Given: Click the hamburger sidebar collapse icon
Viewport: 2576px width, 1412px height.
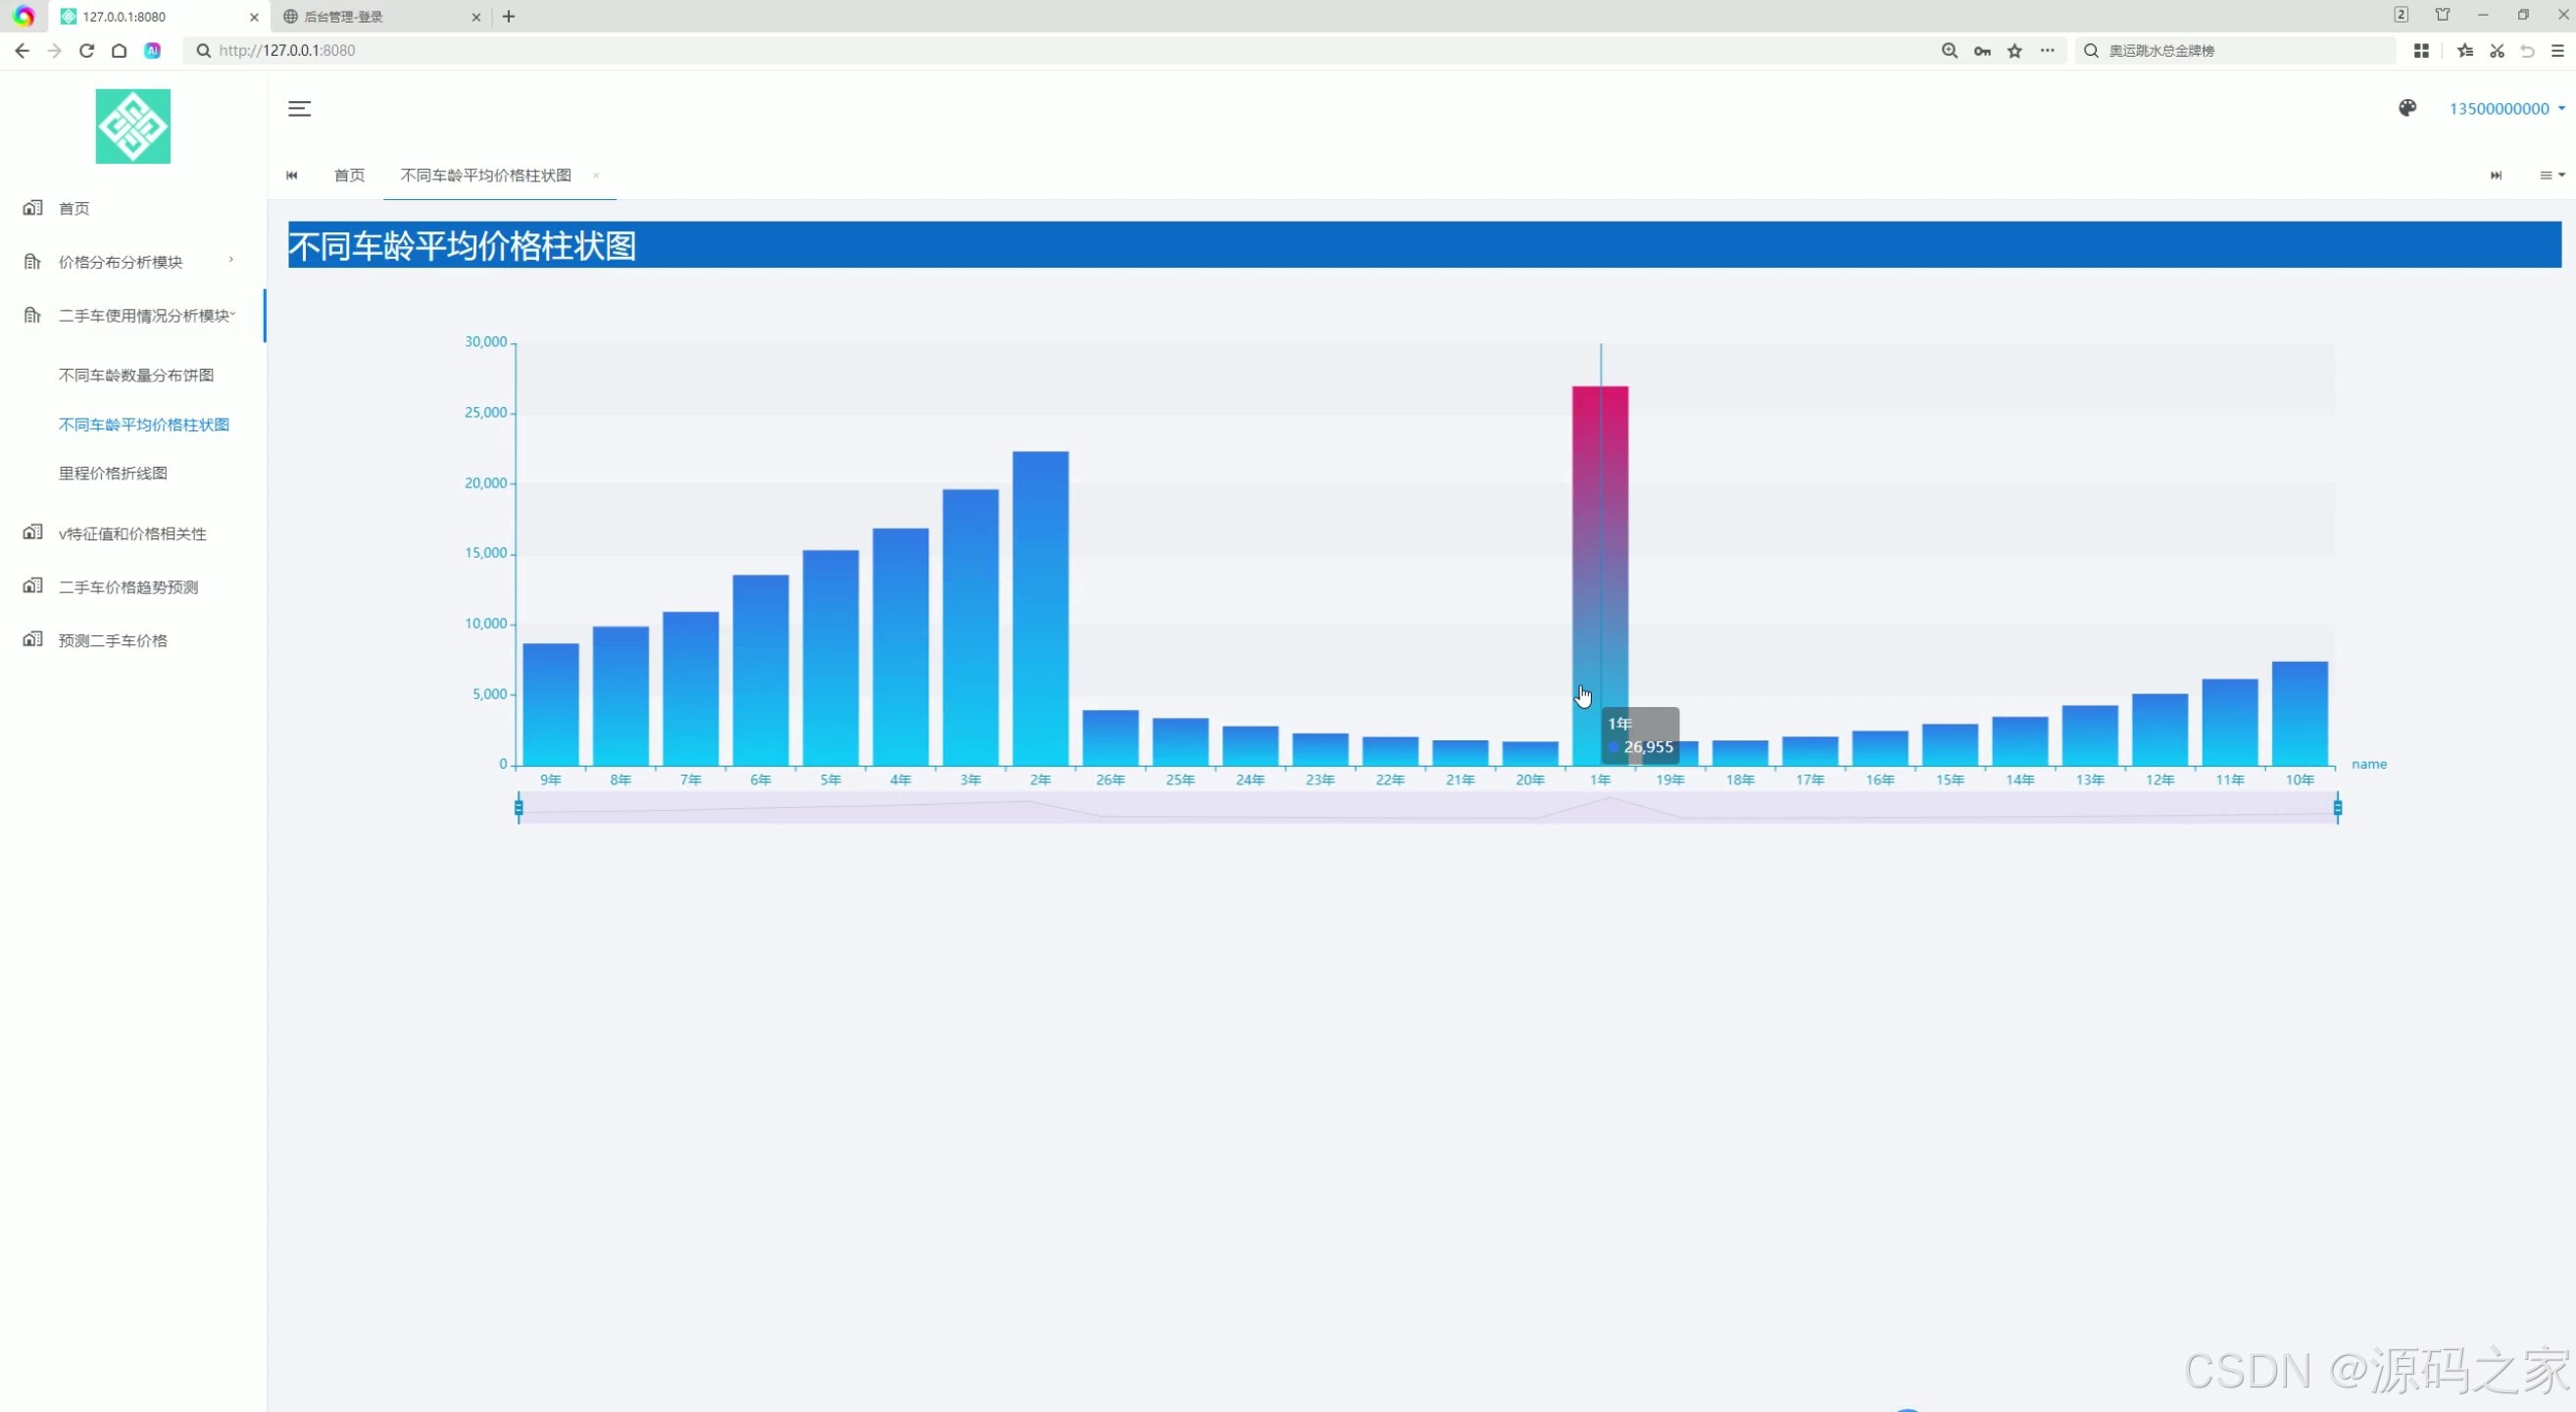Looking at the screenshot, I should 299,109.
